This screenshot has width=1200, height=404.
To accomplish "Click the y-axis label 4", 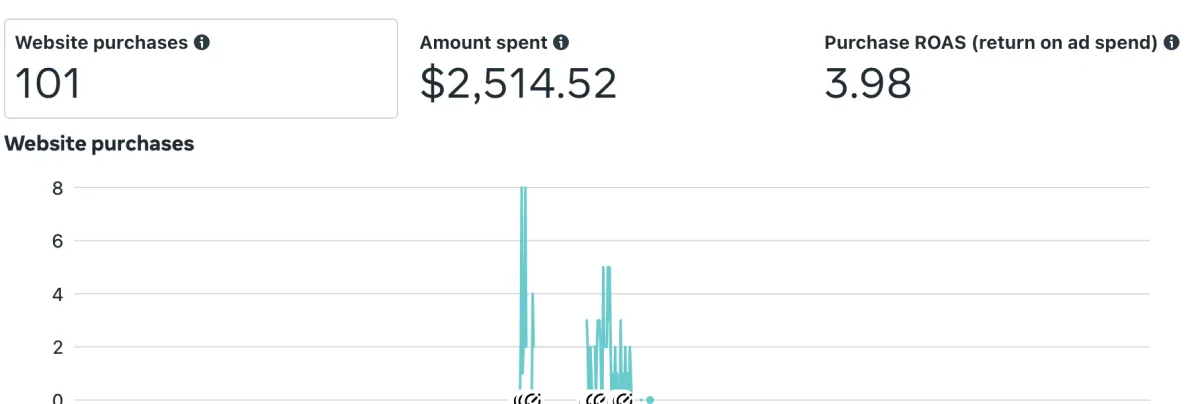I will point(58,293).
